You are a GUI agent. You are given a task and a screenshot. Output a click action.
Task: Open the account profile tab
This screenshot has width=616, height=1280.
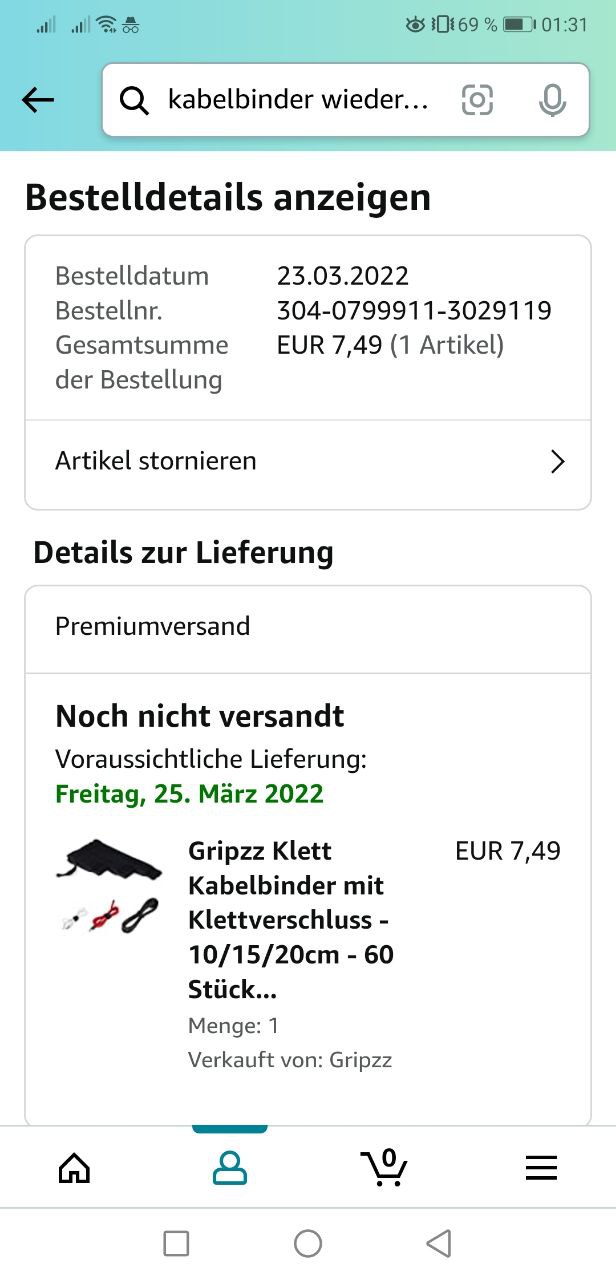(230, 1168)
